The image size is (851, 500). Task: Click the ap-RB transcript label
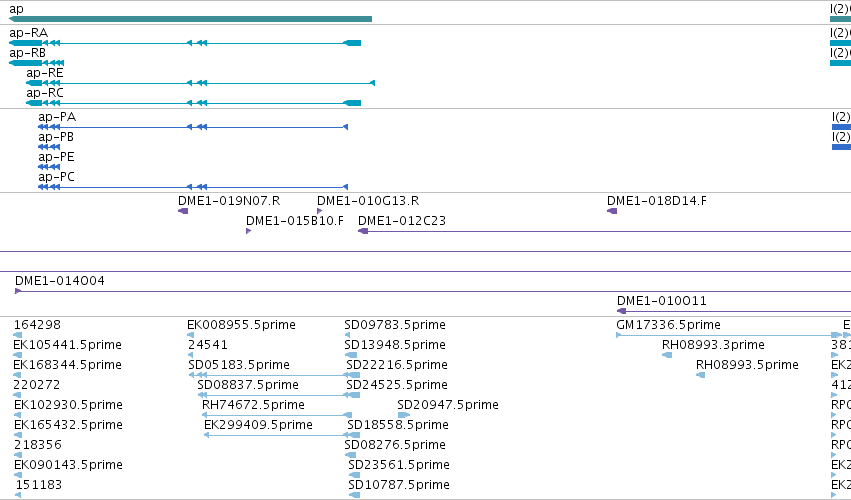[x=28, y=53]
